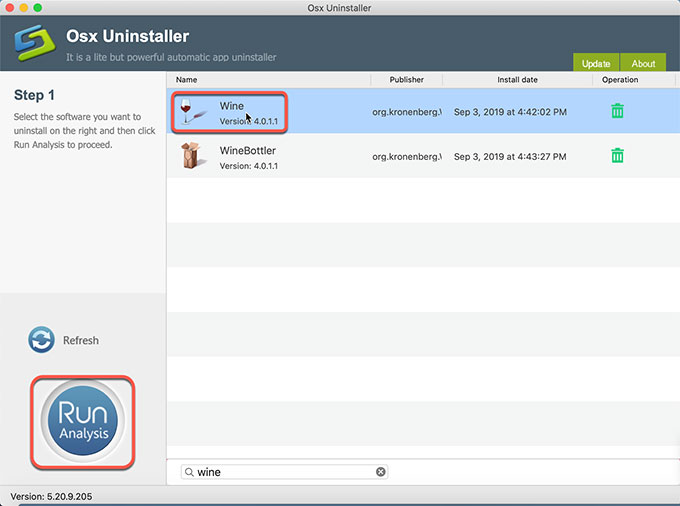Select the Wine app name text
680x506 pixels.
(232, 106)
